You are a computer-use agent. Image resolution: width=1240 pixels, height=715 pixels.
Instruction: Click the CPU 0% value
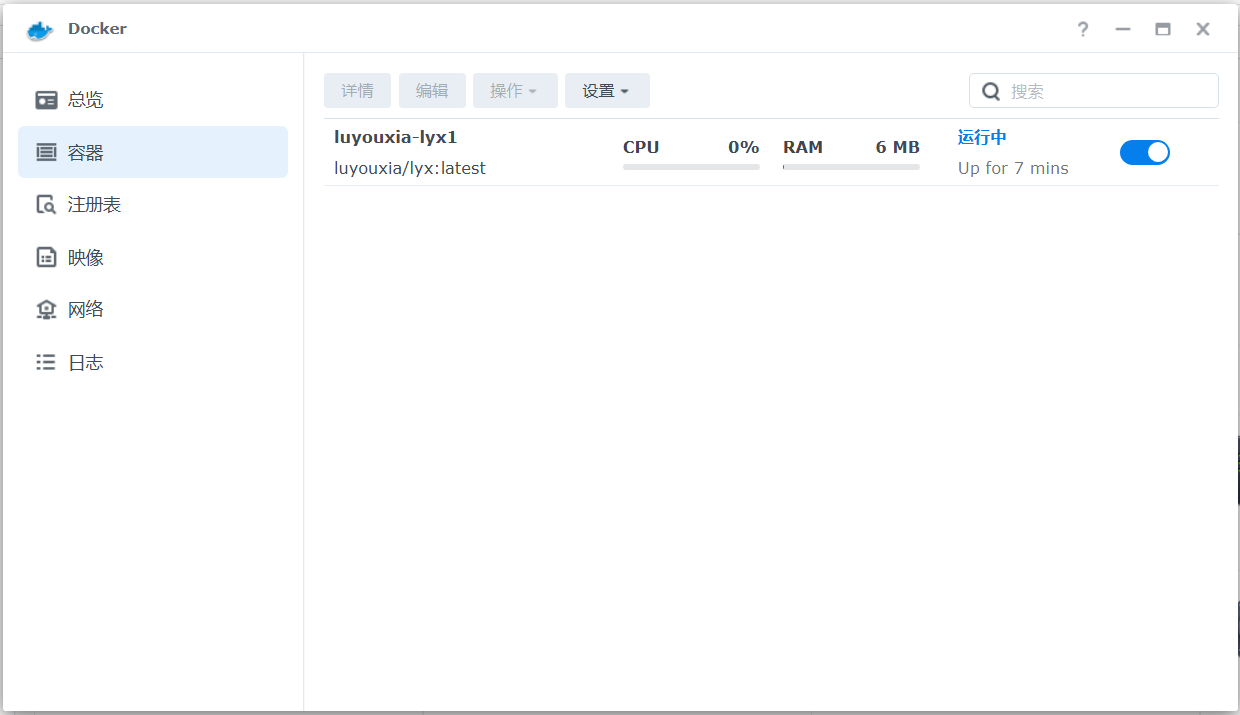[744, 147]
